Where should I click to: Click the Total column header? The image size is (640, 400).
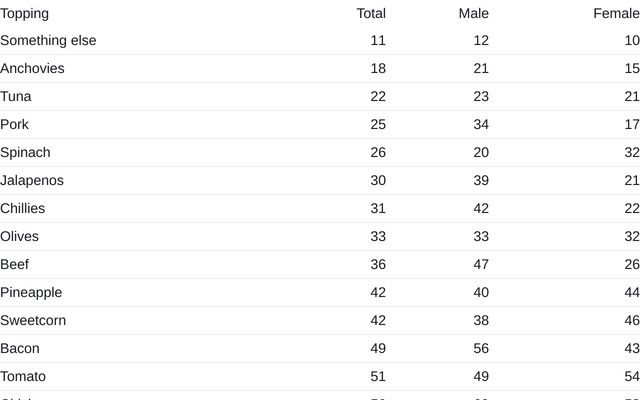371,13
